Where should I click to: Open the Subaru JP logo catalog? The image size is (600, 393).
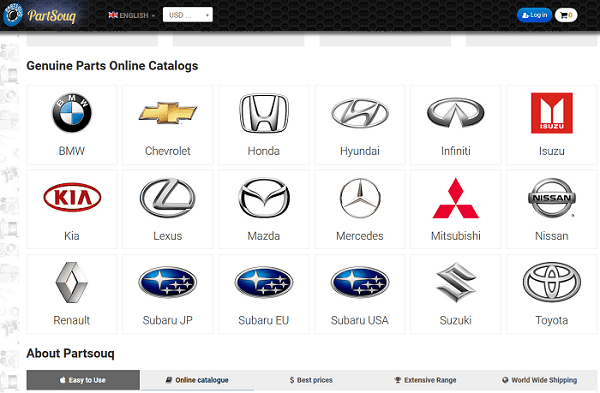pos(168,282)
